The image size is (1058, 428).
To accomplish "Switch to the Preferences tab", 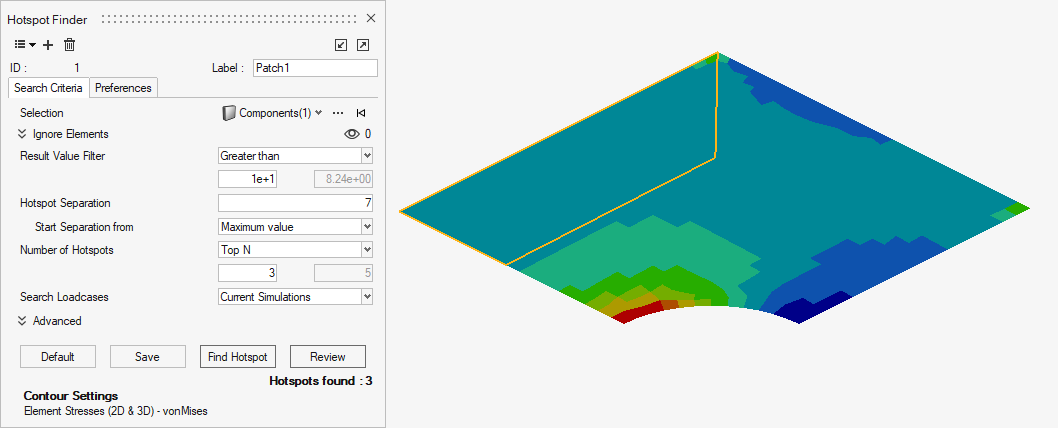I will [123, 88].
